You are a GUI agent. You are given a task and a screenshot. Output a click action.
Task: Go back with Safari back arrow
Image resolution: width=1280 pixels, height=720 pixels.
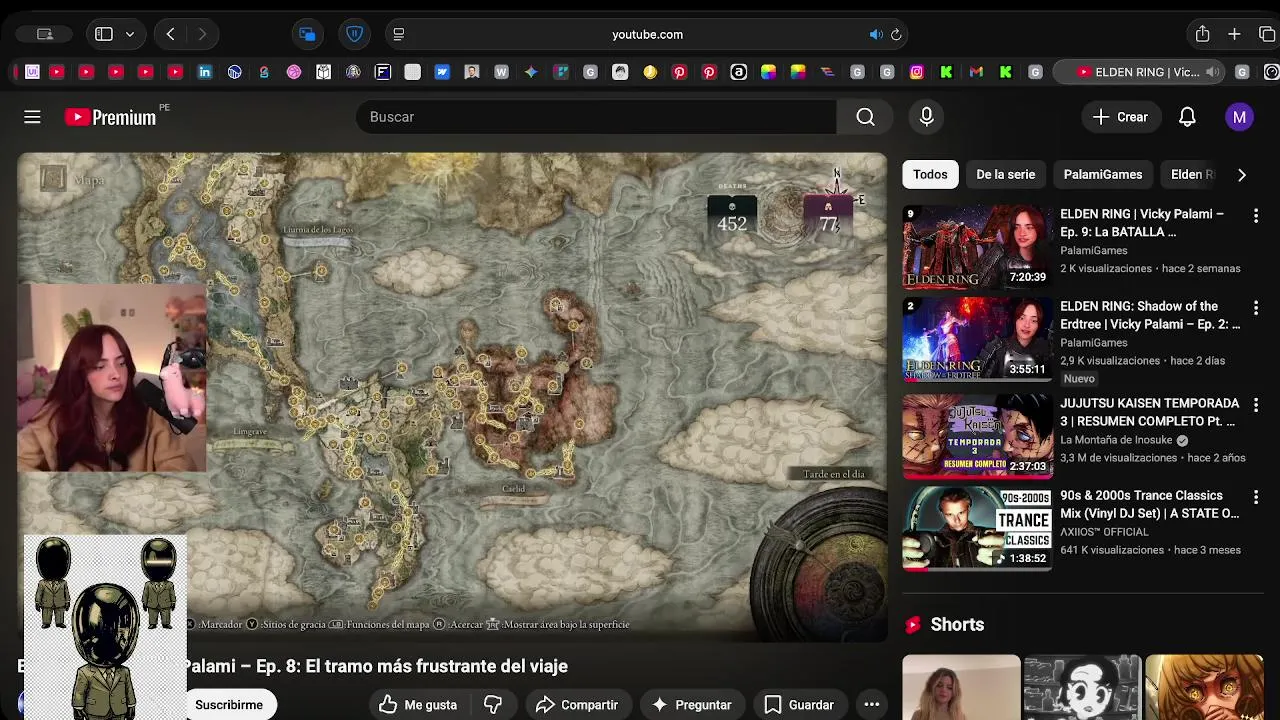tap(171, 34)
